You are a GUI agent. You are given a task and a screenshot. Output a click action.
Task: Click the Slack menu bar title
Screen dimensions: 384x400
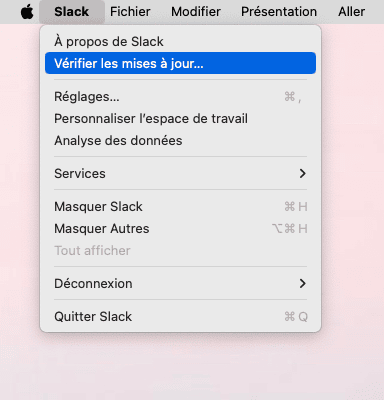(x=72, y=12)
